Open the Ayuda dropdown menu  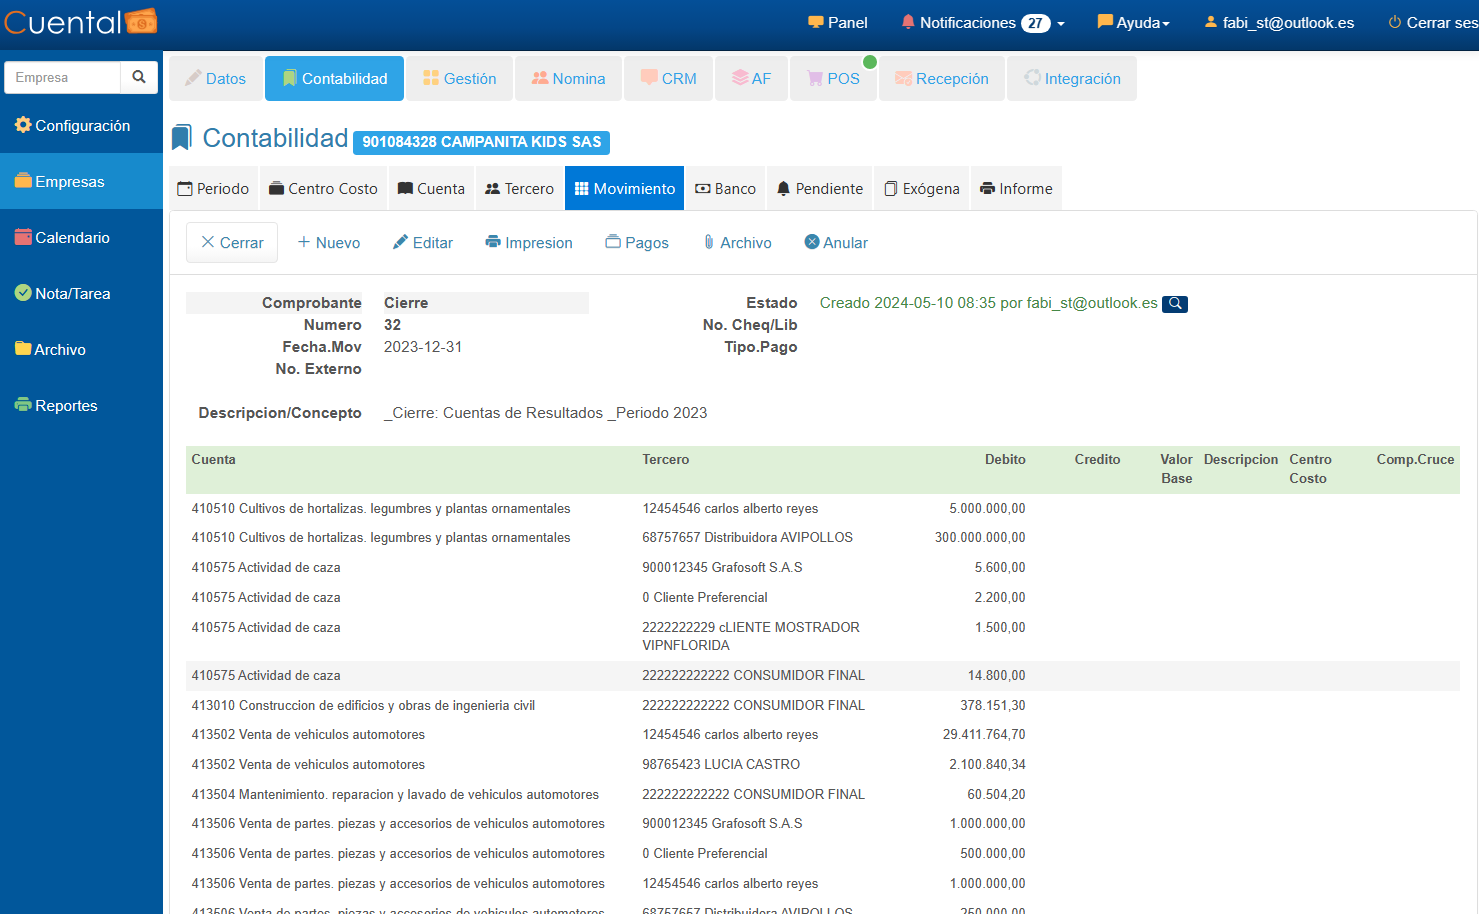coord(1133,23)
